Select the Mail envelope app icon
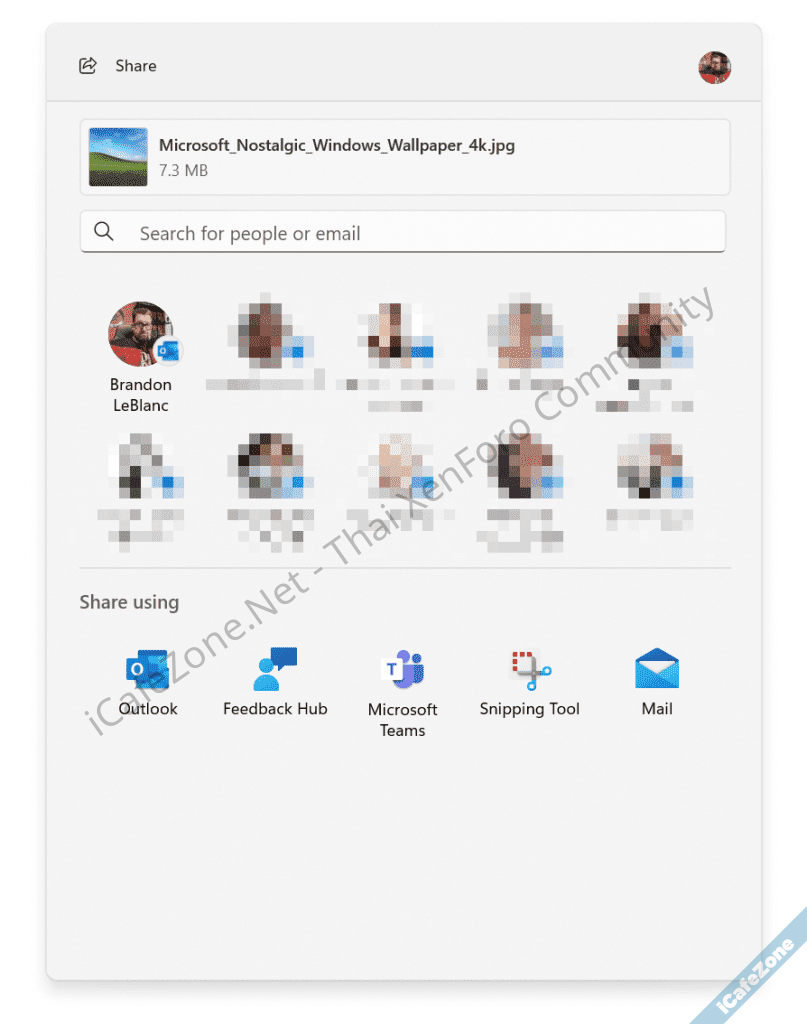Screen dimensions: 807x1024 click(x=657, y=670)
